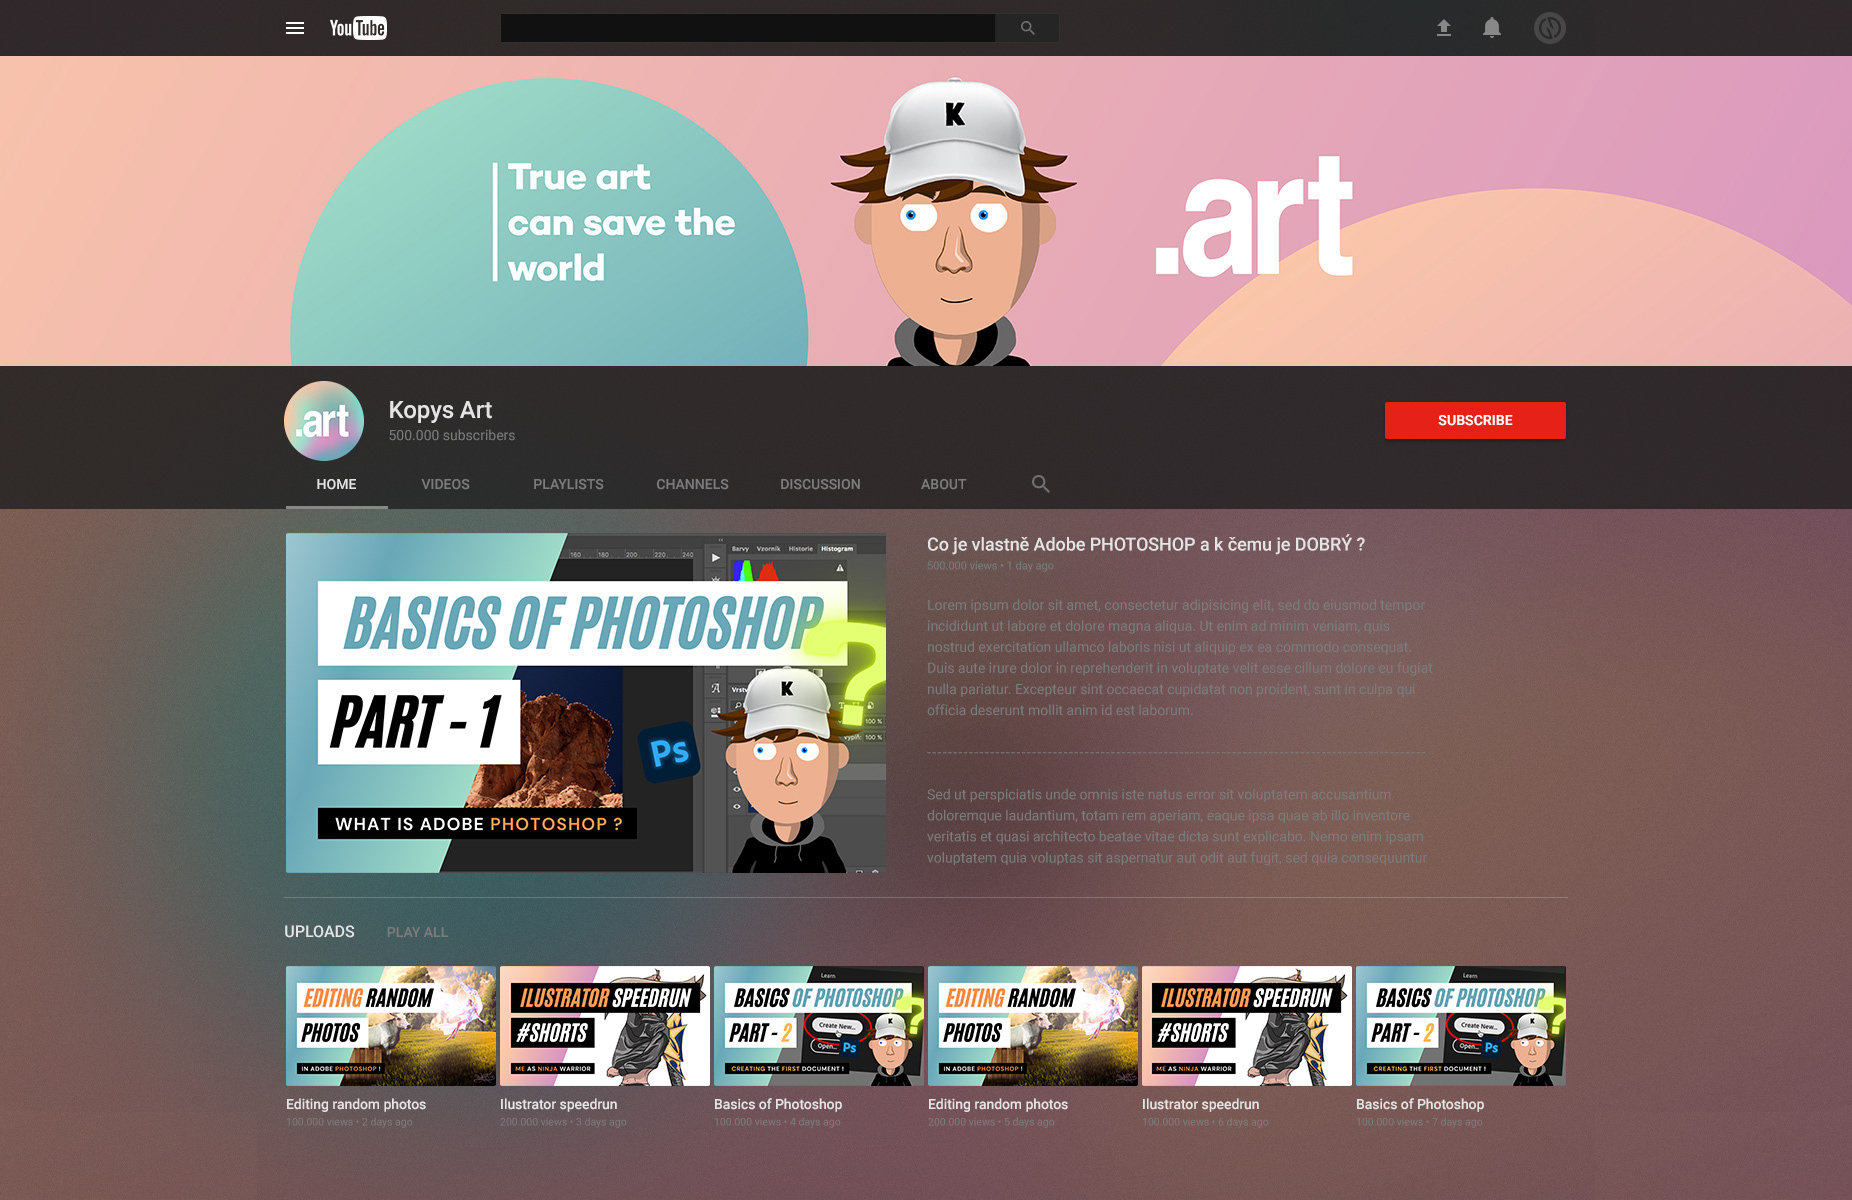Screen dimensions: 1852x1200
Task: Click the Uploads section heading
Action: 319,931
